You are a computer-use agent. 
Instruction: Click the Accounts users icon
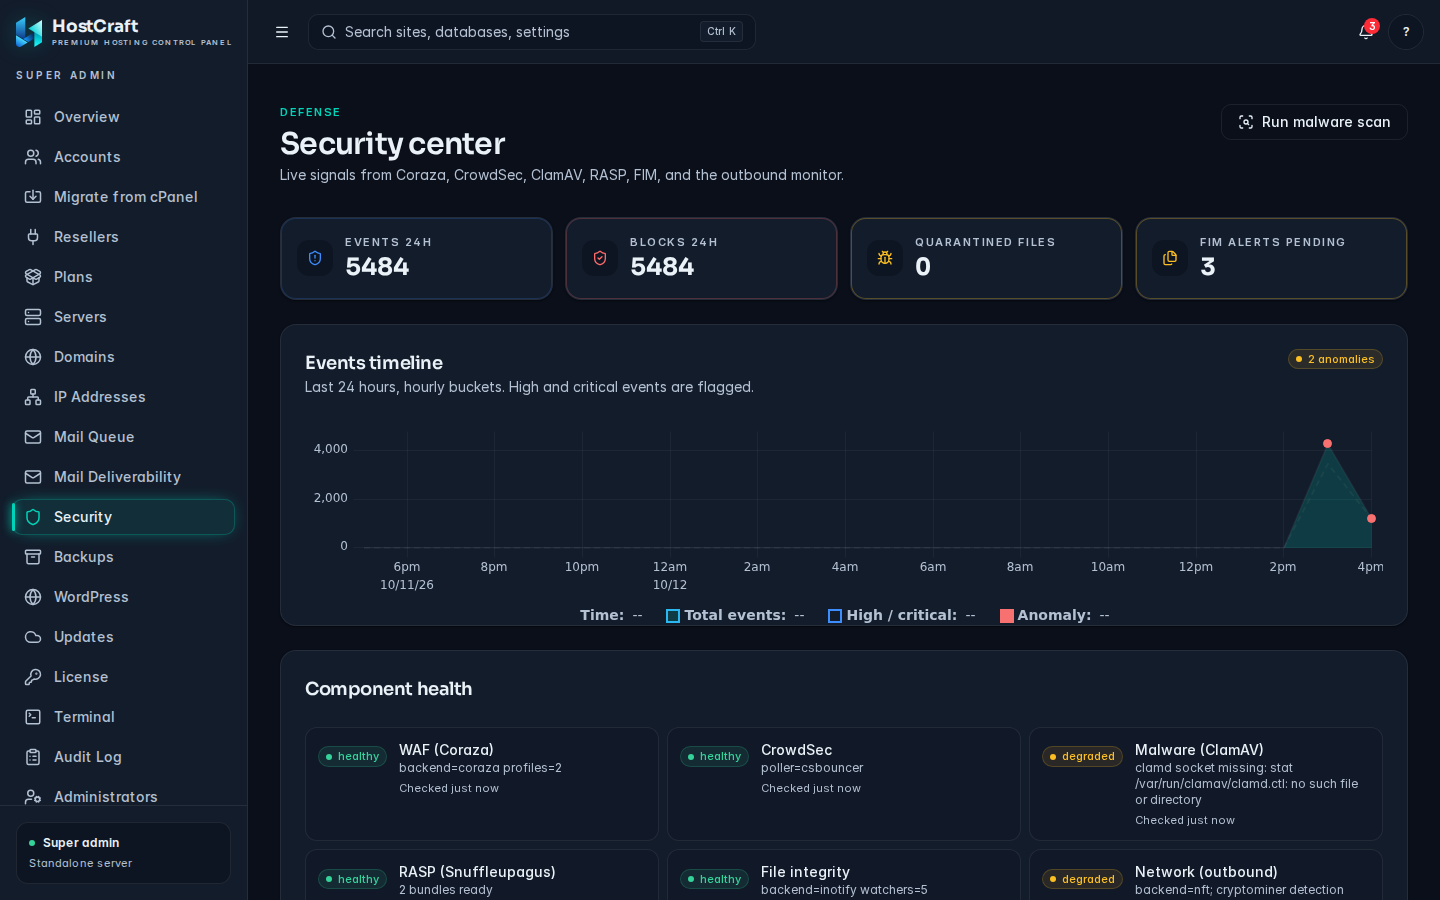33,157
